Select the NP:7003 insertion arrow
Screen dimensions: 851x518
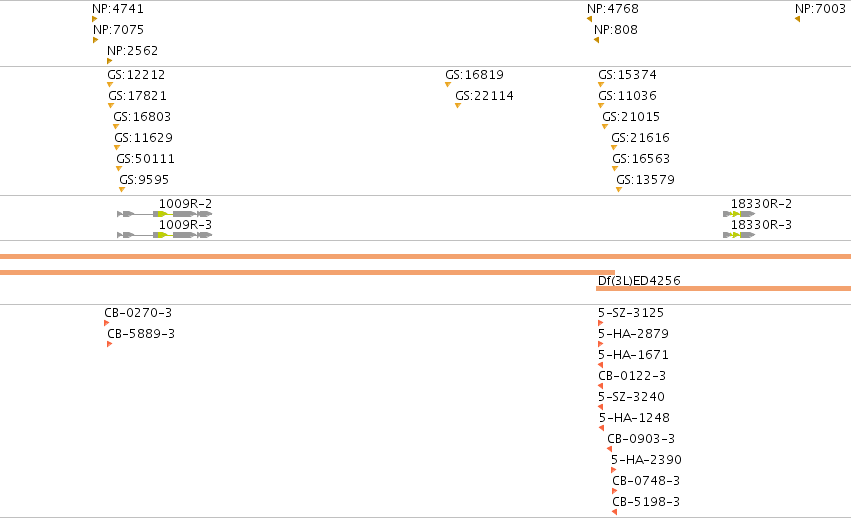pos(797,20)
